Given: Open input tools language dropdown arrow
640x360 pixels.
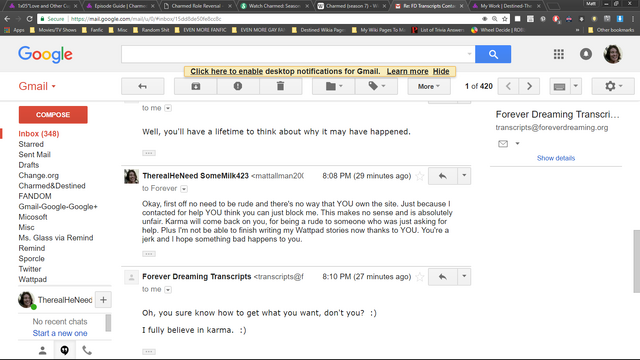Looking at the screenshot, I should (x=576, y=86).
